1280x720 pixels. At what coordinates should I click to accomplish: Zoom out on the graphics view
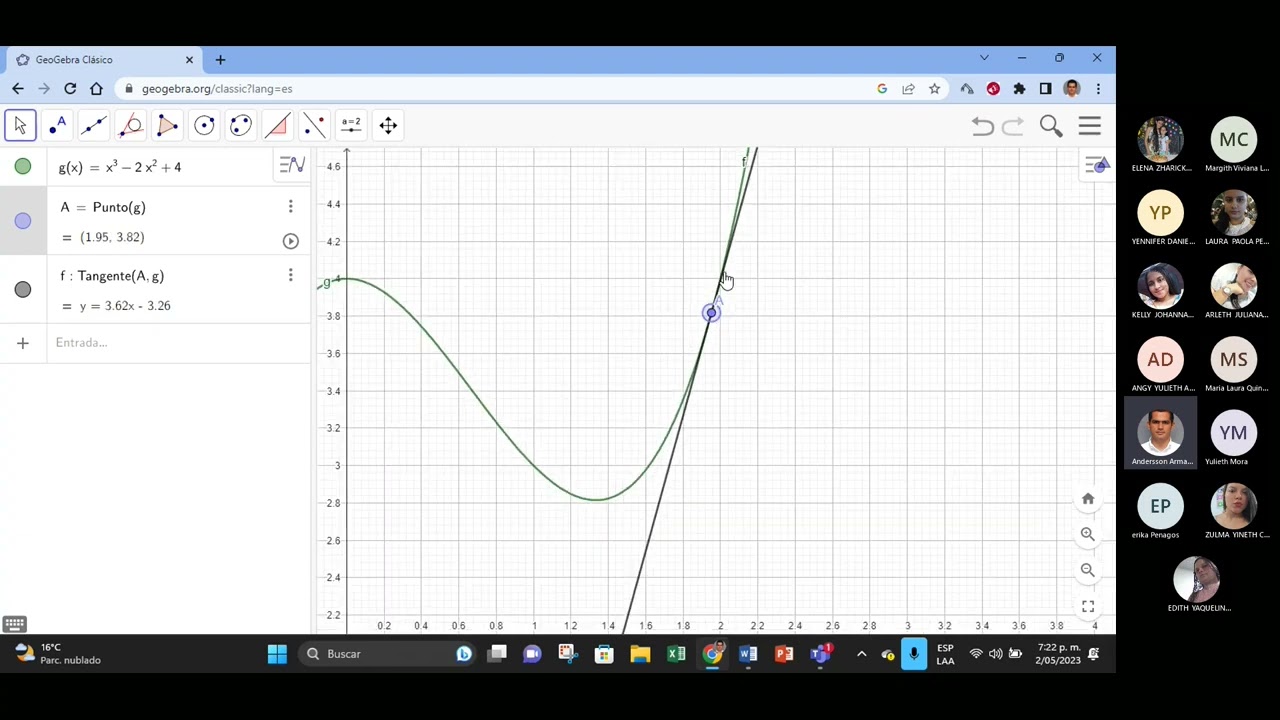coord(1088,570)
